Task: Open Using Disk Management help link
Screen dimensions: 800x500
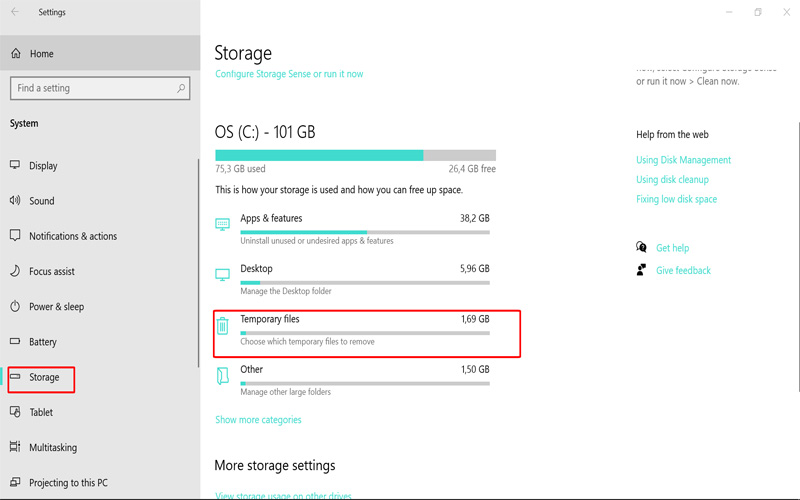Action: pos(683,160)
